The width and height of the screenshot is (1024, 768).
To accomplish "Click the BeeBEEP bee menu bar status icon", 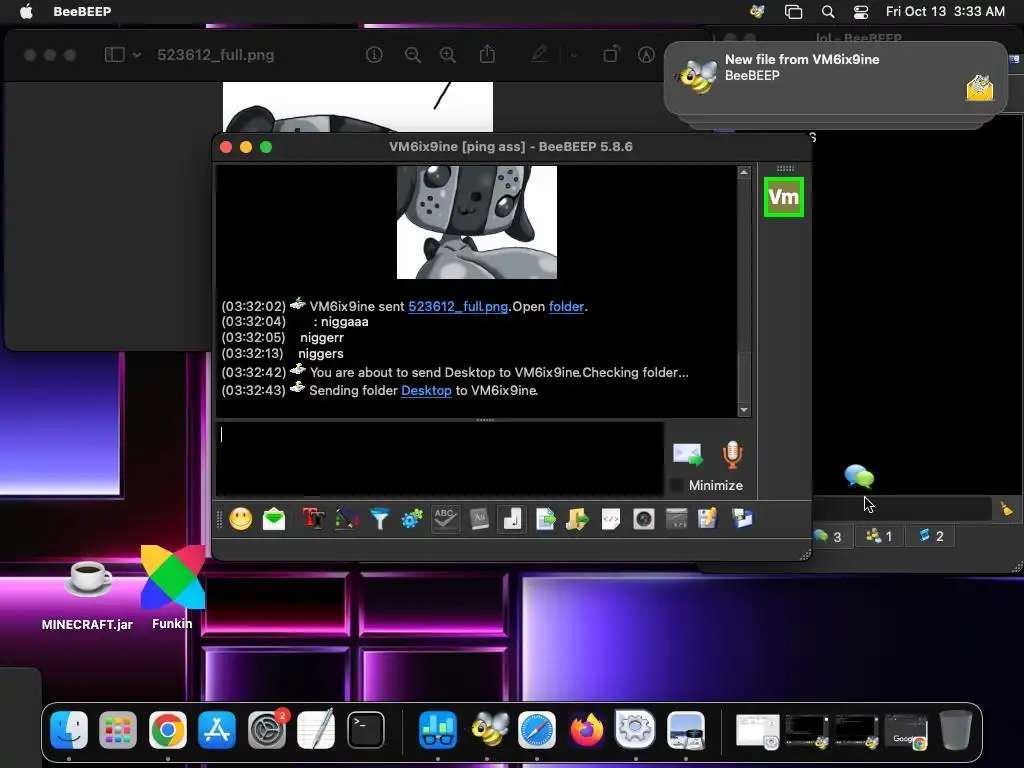I will click(758, 11).
